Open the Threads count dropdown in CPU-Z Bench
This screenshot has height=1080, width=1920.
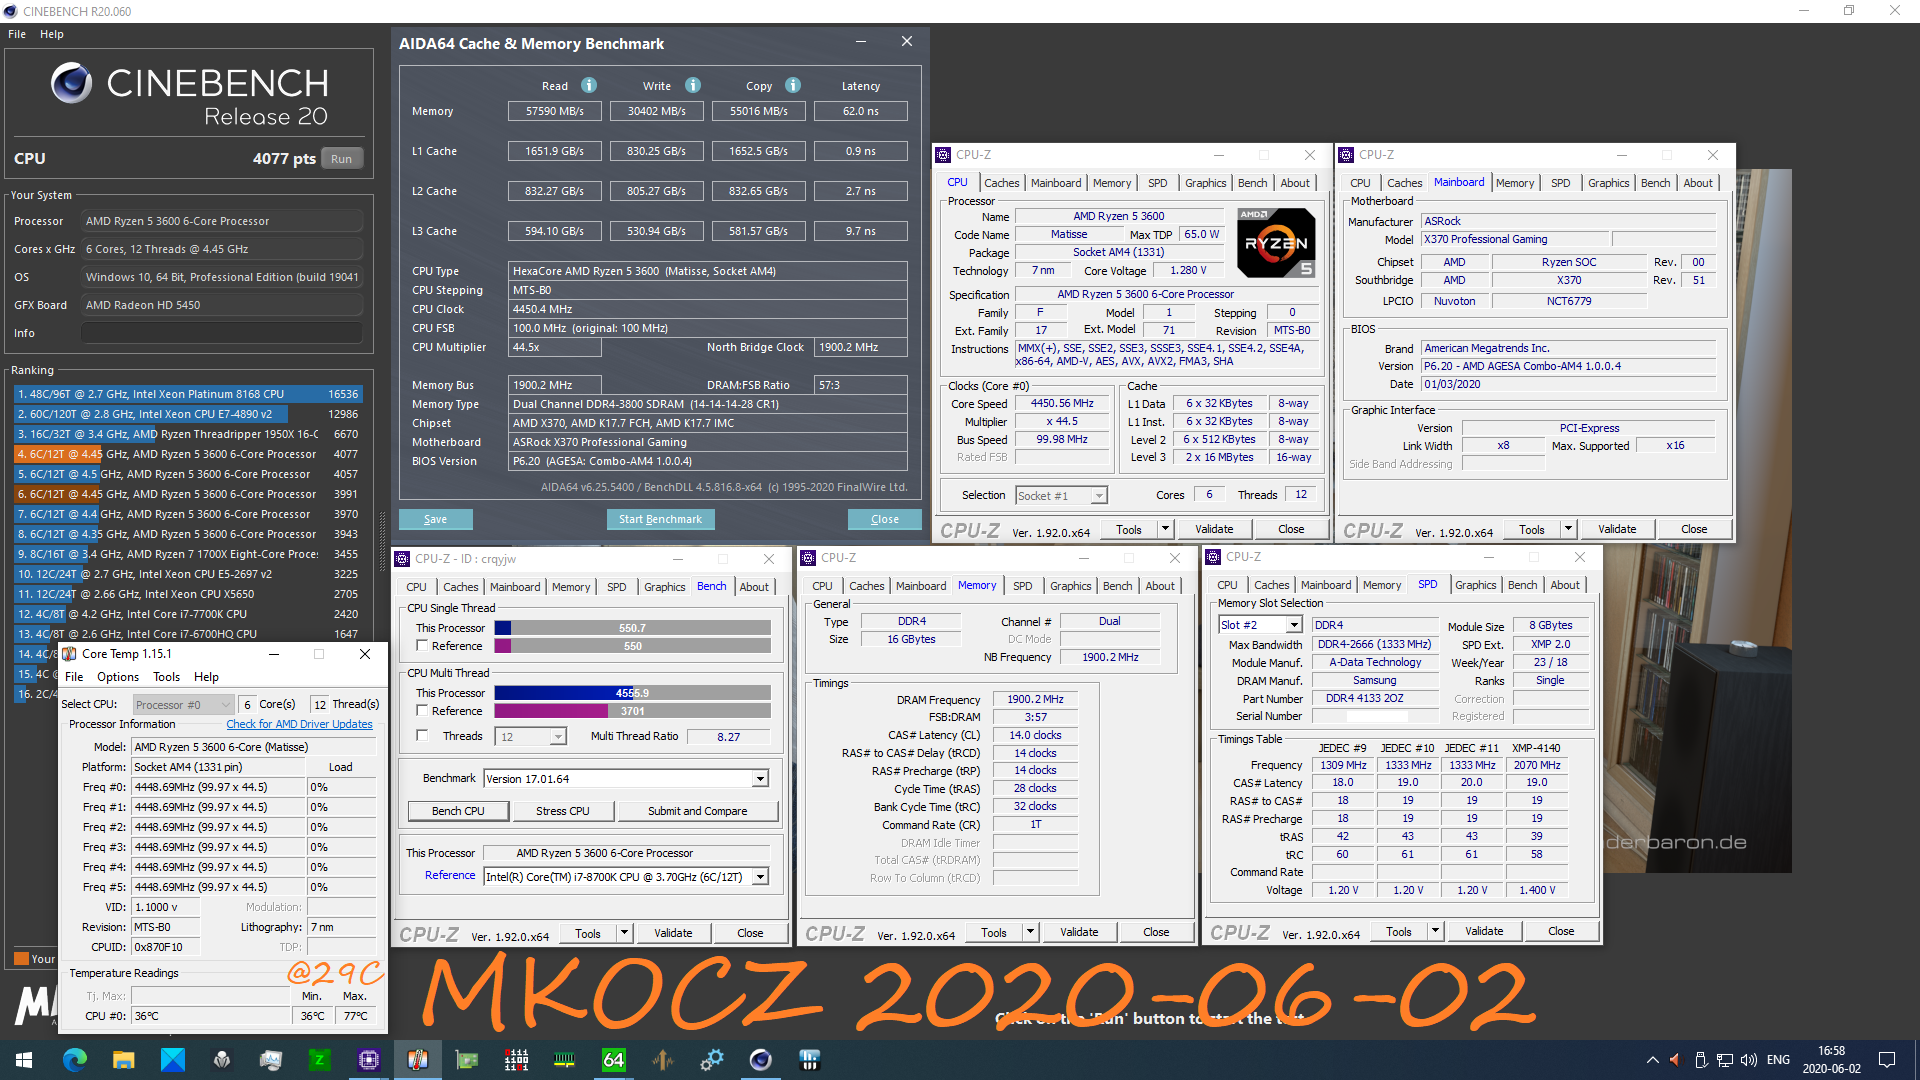[558, 737]
